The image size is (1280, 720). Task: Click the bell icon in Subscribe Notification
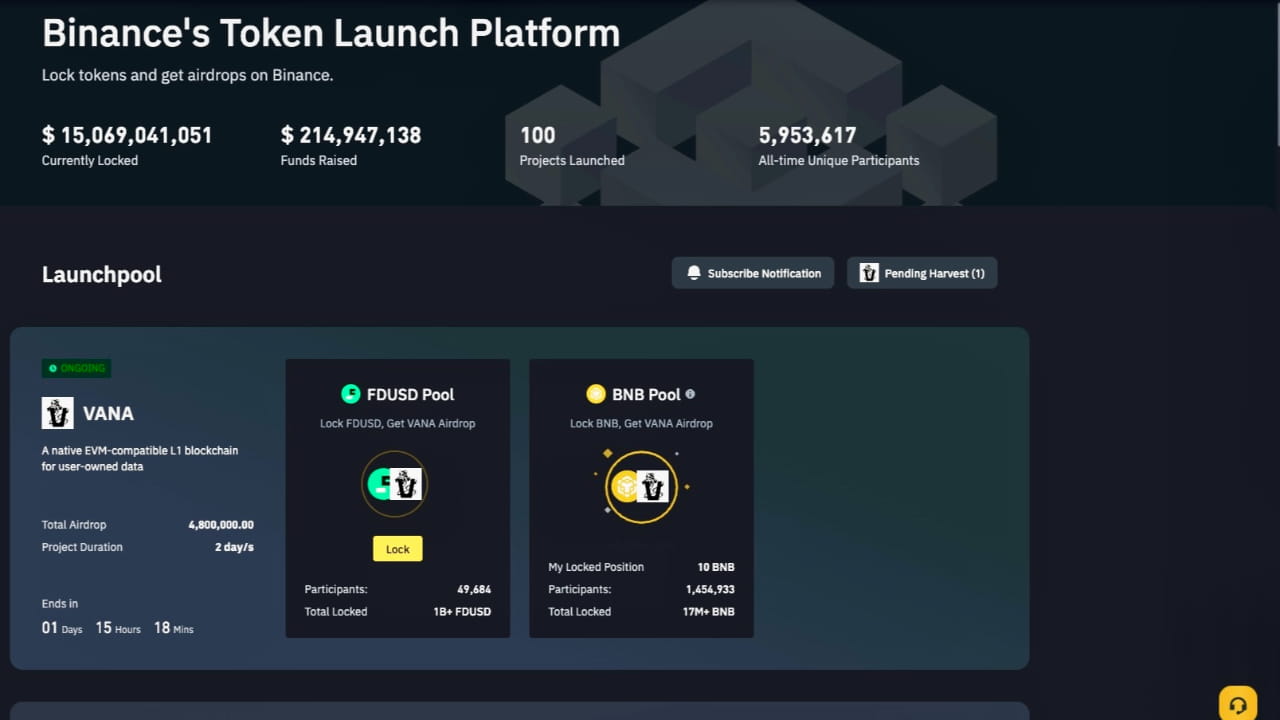pos(694,273)
